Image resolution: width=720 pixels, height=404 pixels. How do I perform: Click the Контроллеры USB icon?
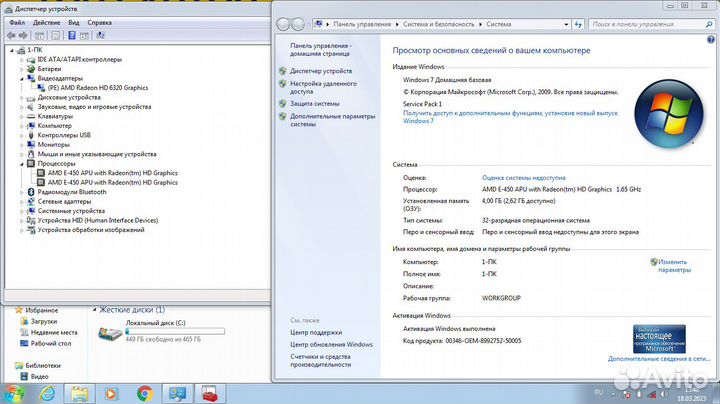pyautogui.click(x=31, y=135)
